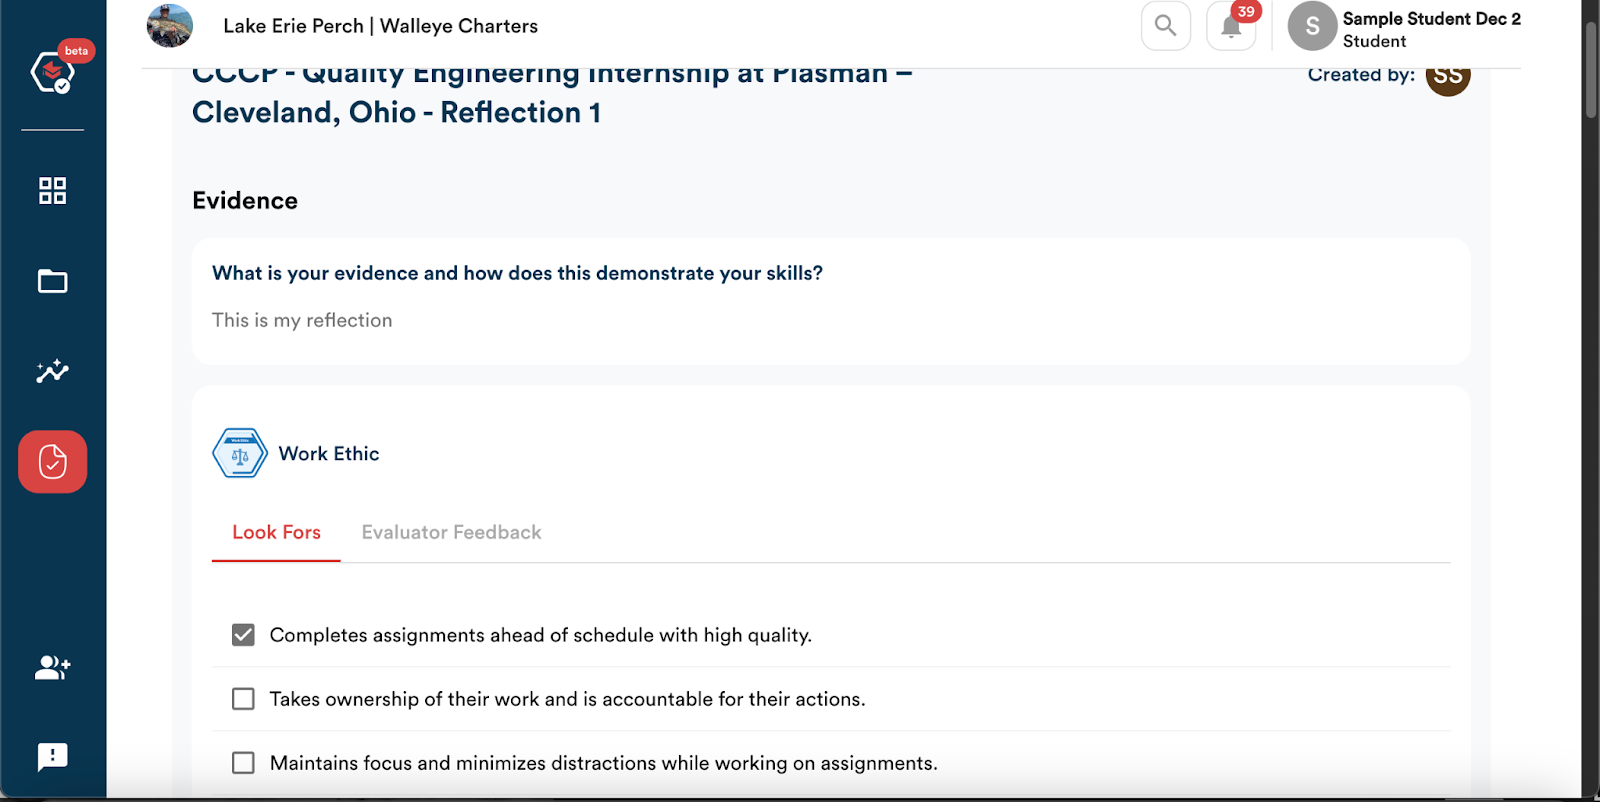Select the Look Fors tab

click(x=276, y=532)
